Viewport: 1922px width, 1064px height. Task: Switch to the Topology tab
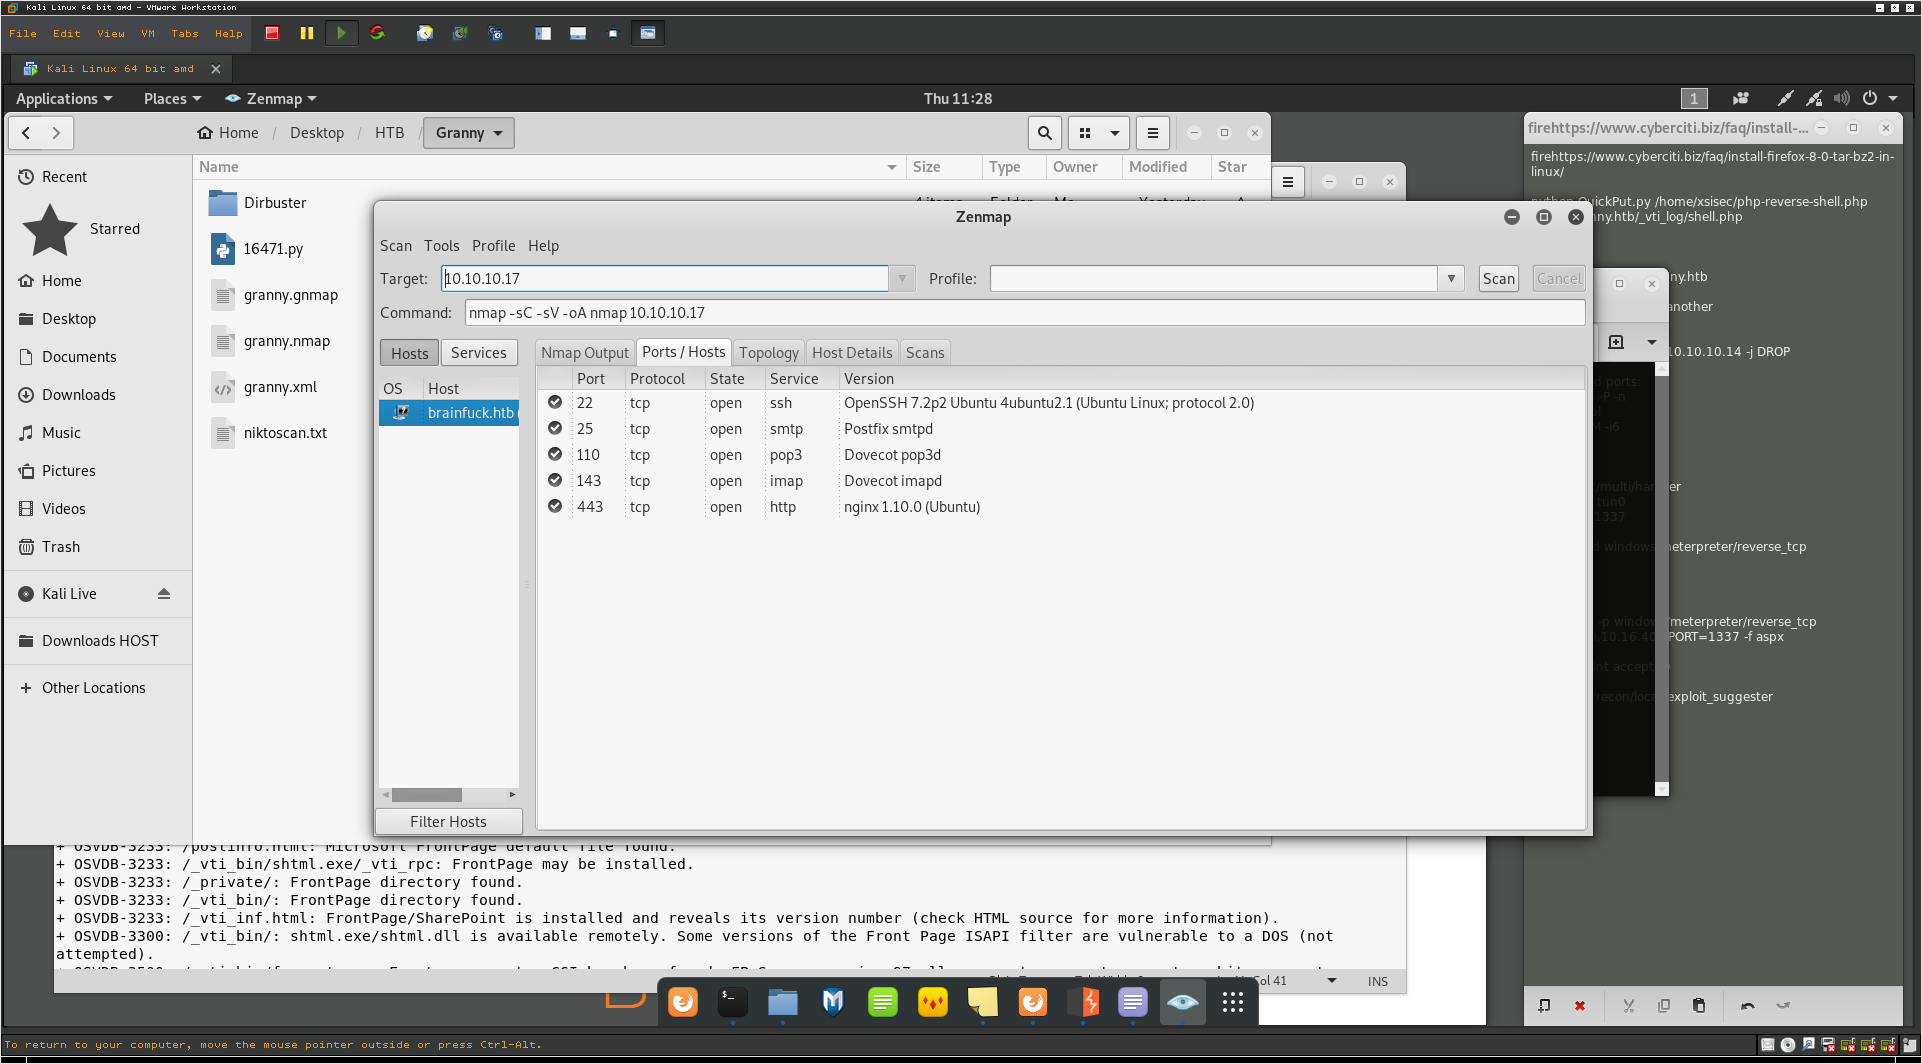[769, 353]
